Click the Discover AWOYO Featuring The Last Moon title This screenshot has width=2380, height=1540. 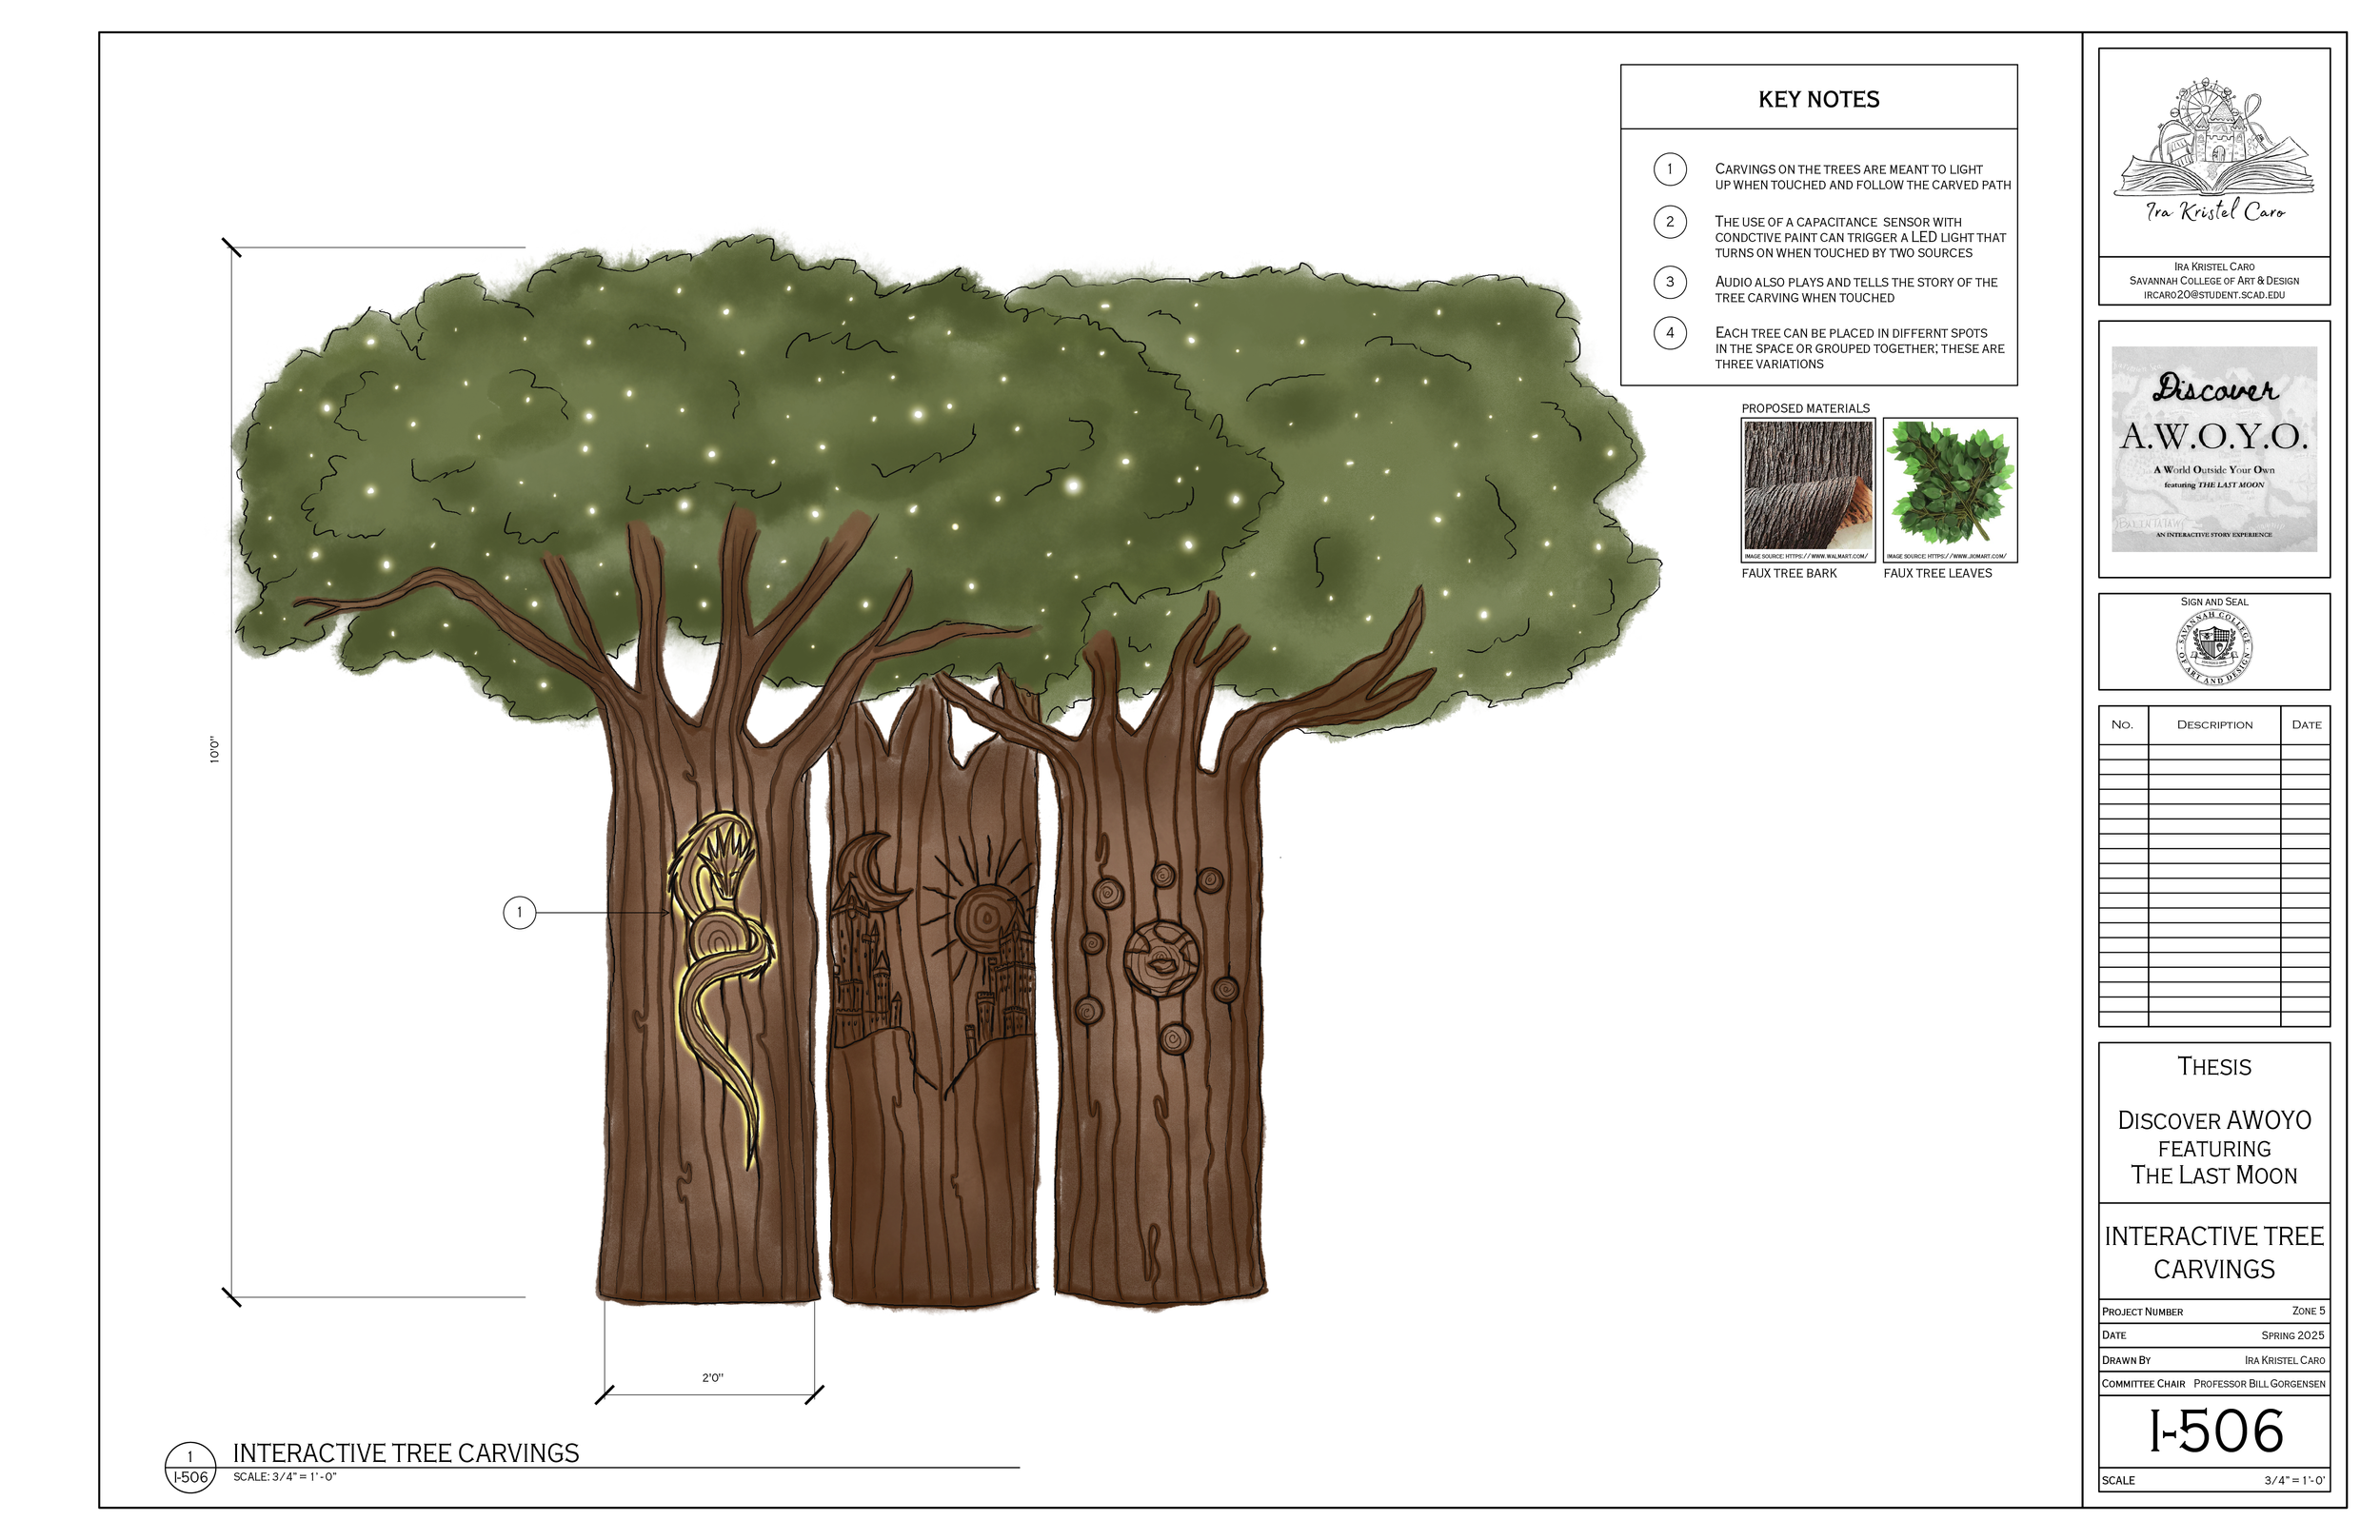(x=2214, y=1147)
